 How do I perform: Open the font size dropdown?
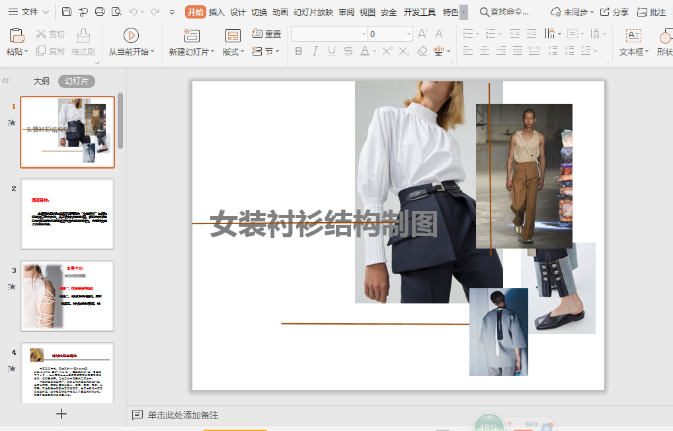[x=406, y=33]
